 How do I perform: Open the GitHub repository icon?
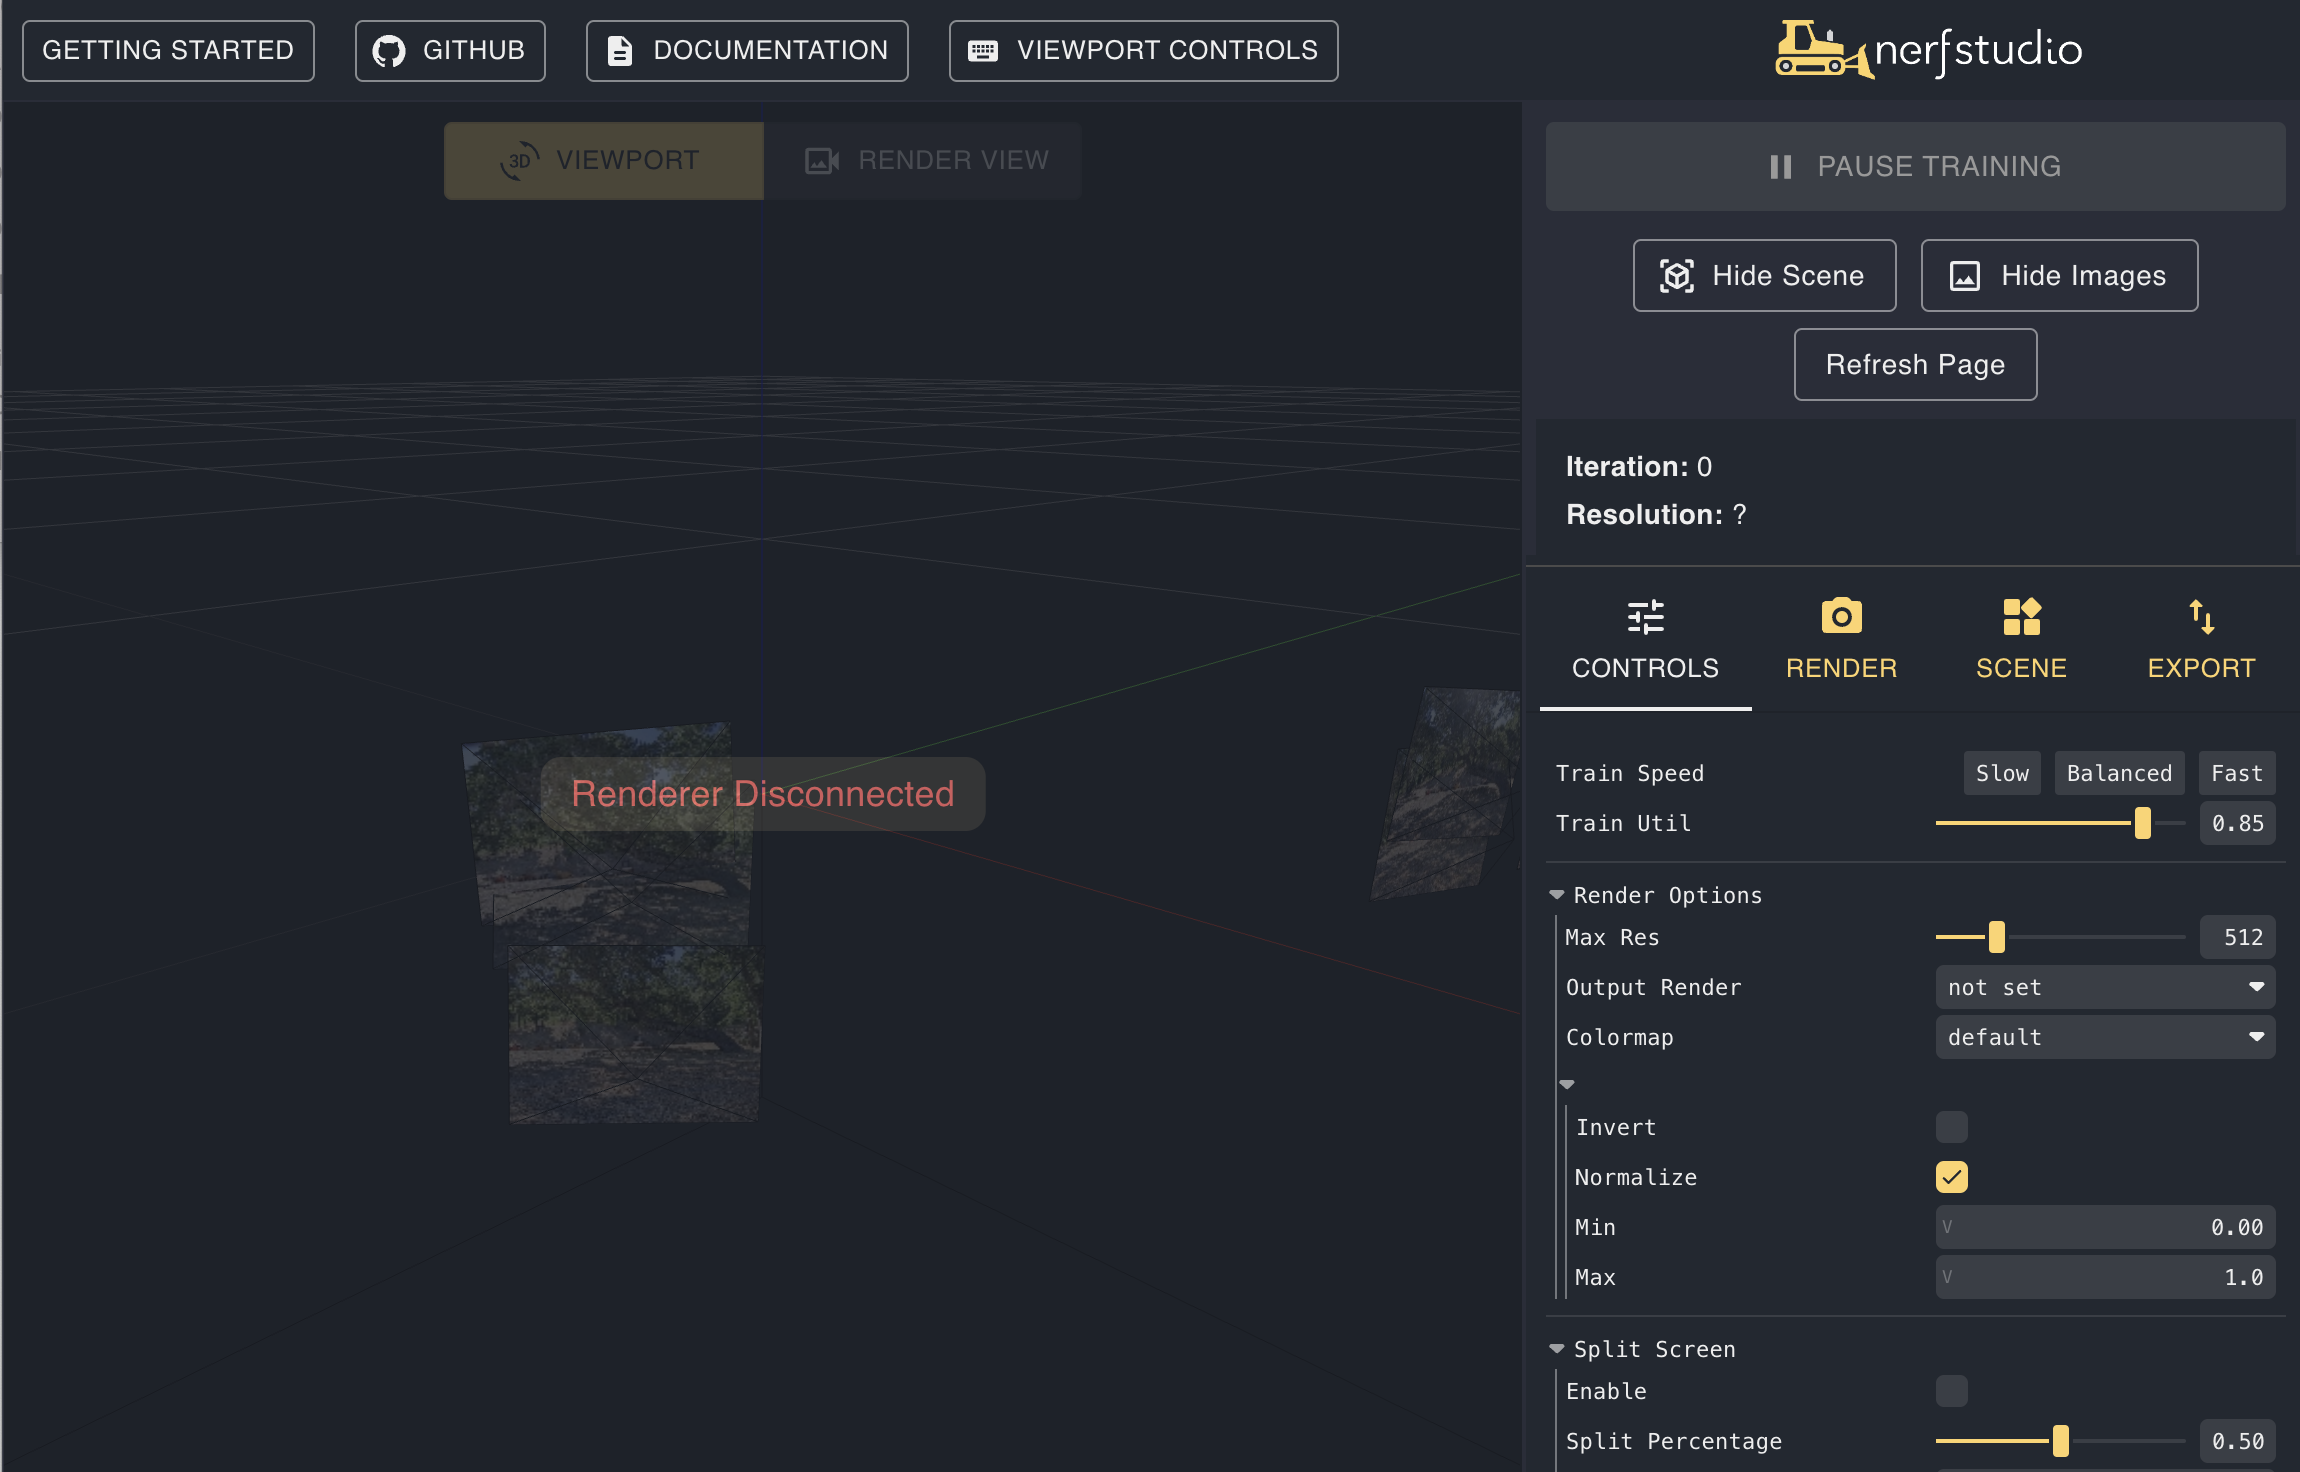[391, 50]
